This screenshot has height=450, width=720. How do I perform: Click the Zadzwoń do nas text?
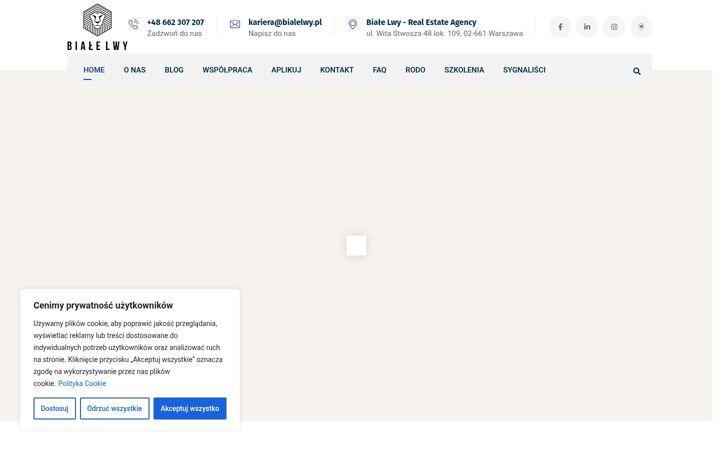click(174, 34)
